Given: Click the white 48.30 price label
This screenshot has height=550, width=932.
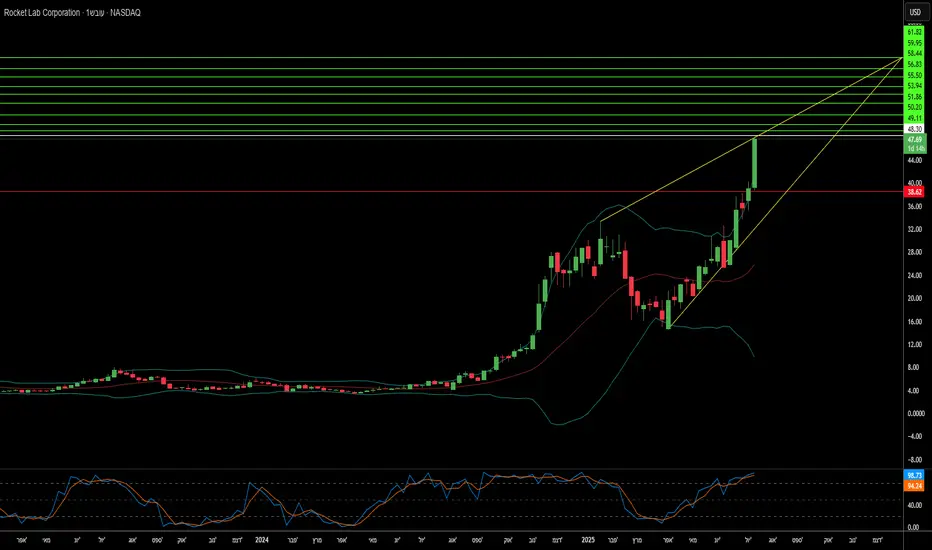Looking at the screenshot, I should point(915,129).
